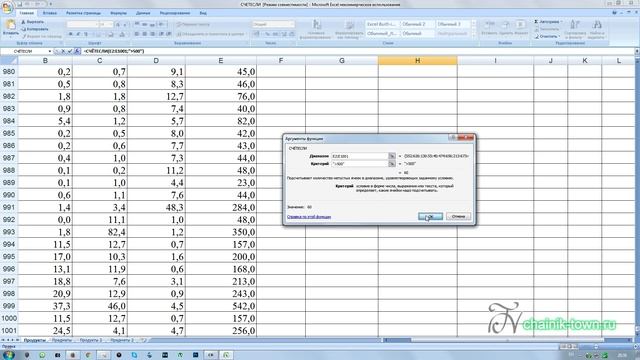
Task: Expand the formula bar arrow
Action: (x=637, y=51)
